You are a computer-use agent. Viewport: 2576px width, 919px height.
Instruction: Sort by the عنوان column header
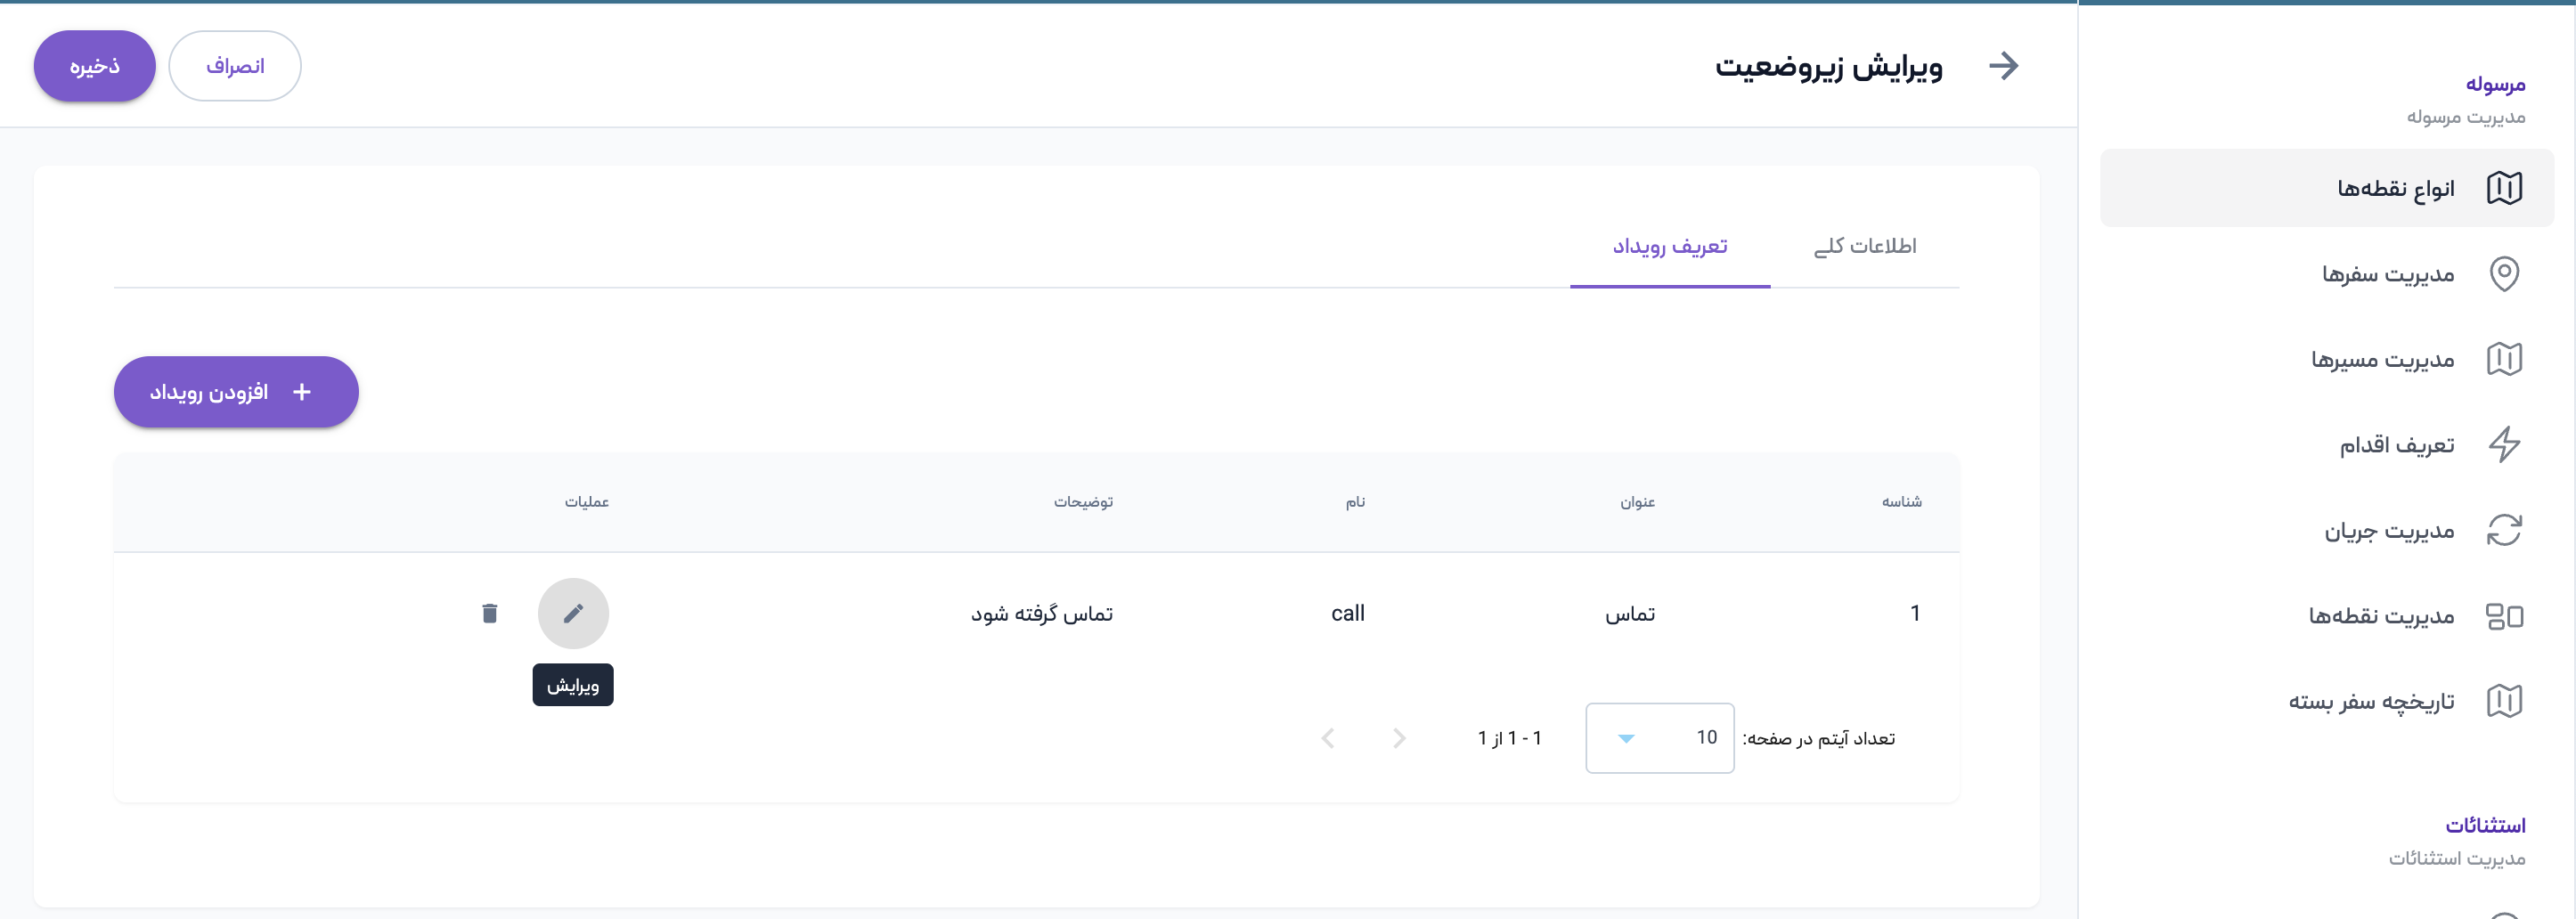tap(1637, 502)
